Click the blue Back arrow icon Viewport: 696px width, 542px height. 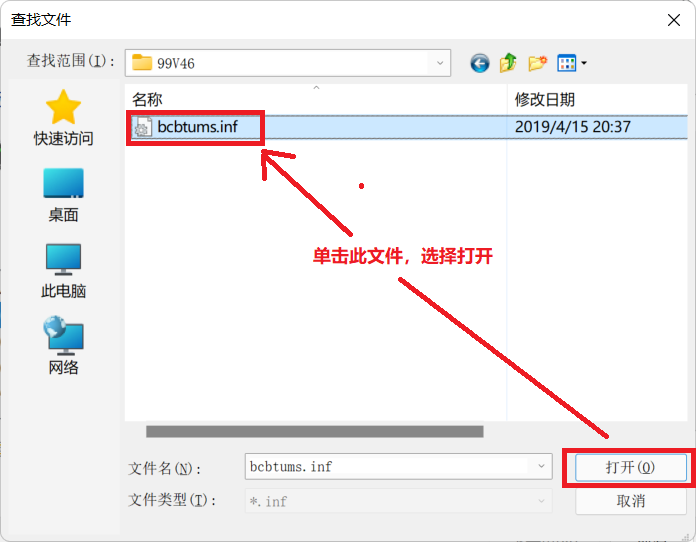pos(479,63)
